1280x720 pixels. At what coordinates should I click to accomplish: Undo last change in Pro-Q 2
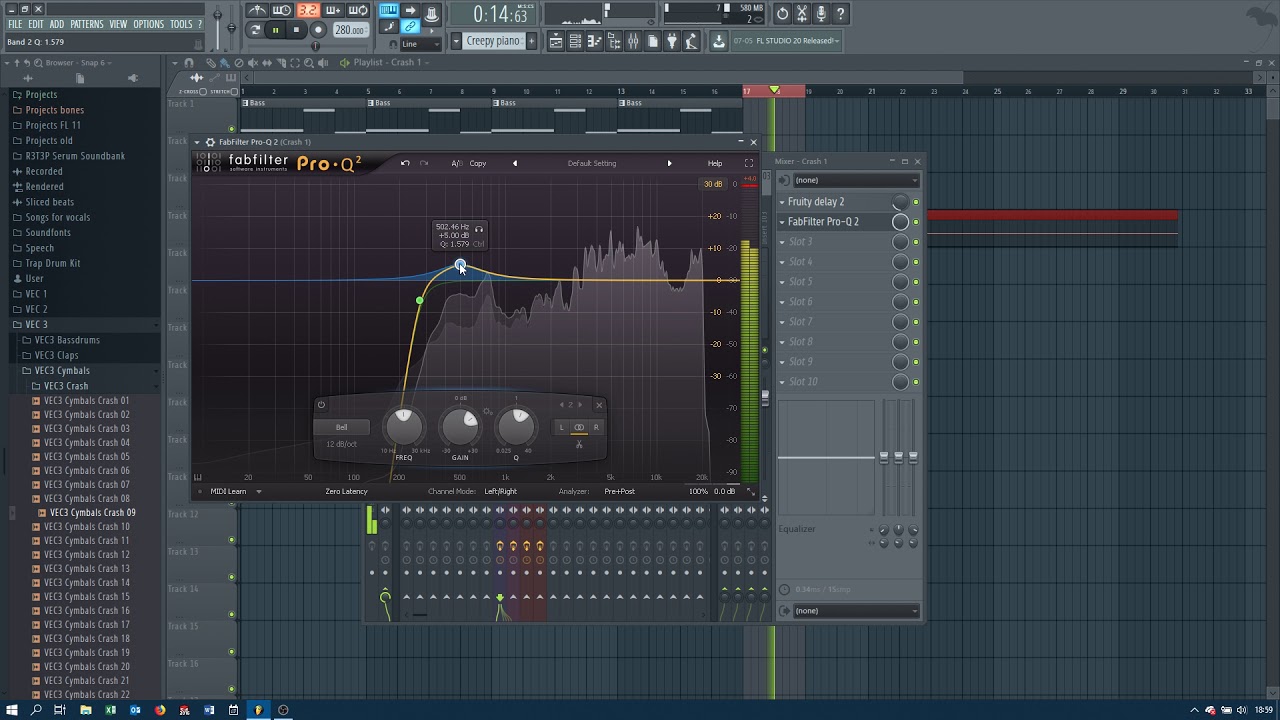[405, 163]
